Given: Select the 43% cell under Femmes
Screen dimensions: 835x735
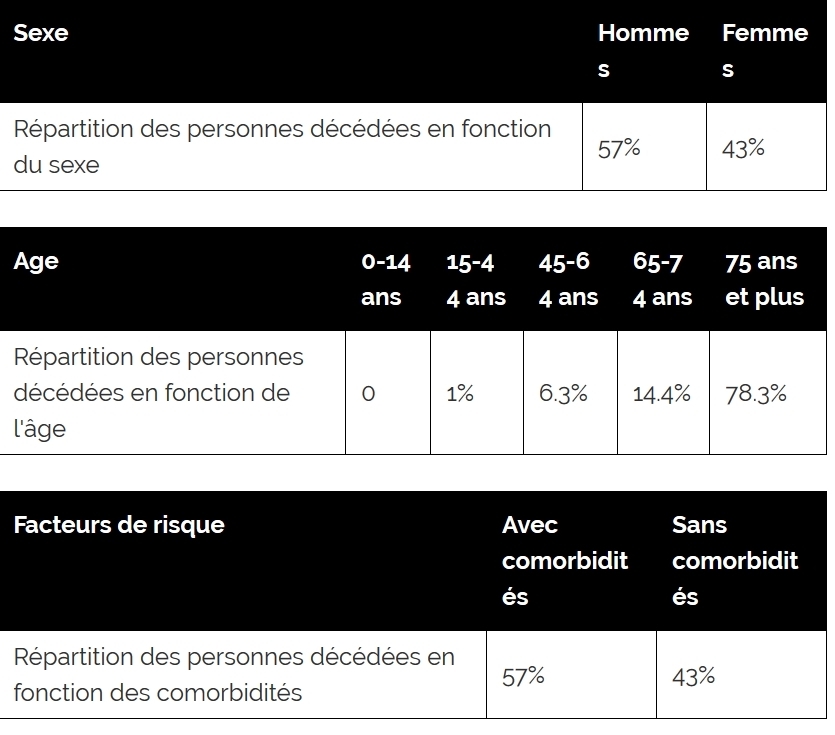Looking at the screenshot, I should (x=743, y=149).
